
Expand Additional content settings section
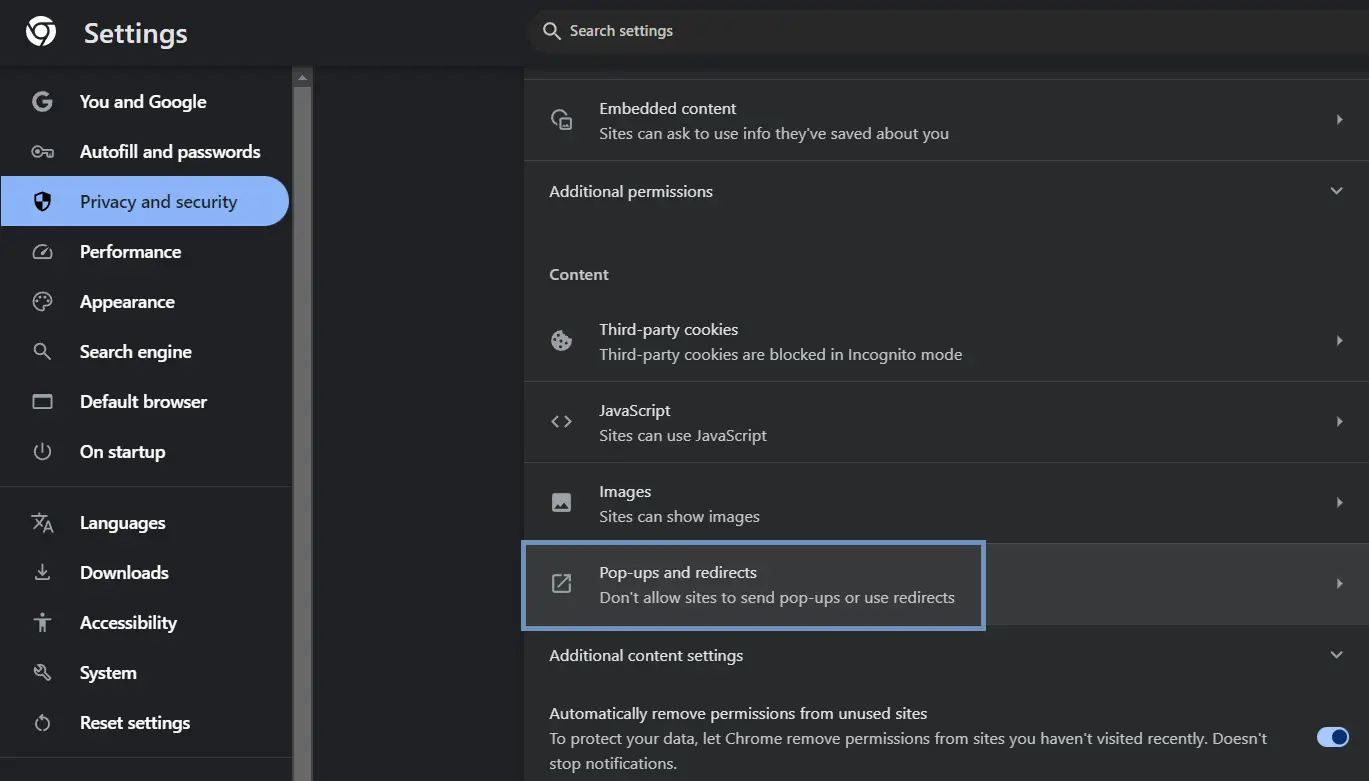click(x=1336, y=655)
